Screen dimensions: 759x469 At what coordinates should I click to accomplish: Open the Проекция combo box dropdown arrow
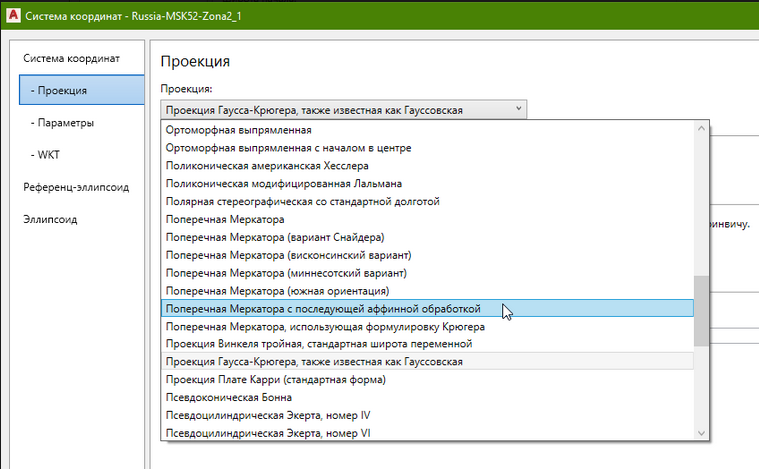point(518,109)
